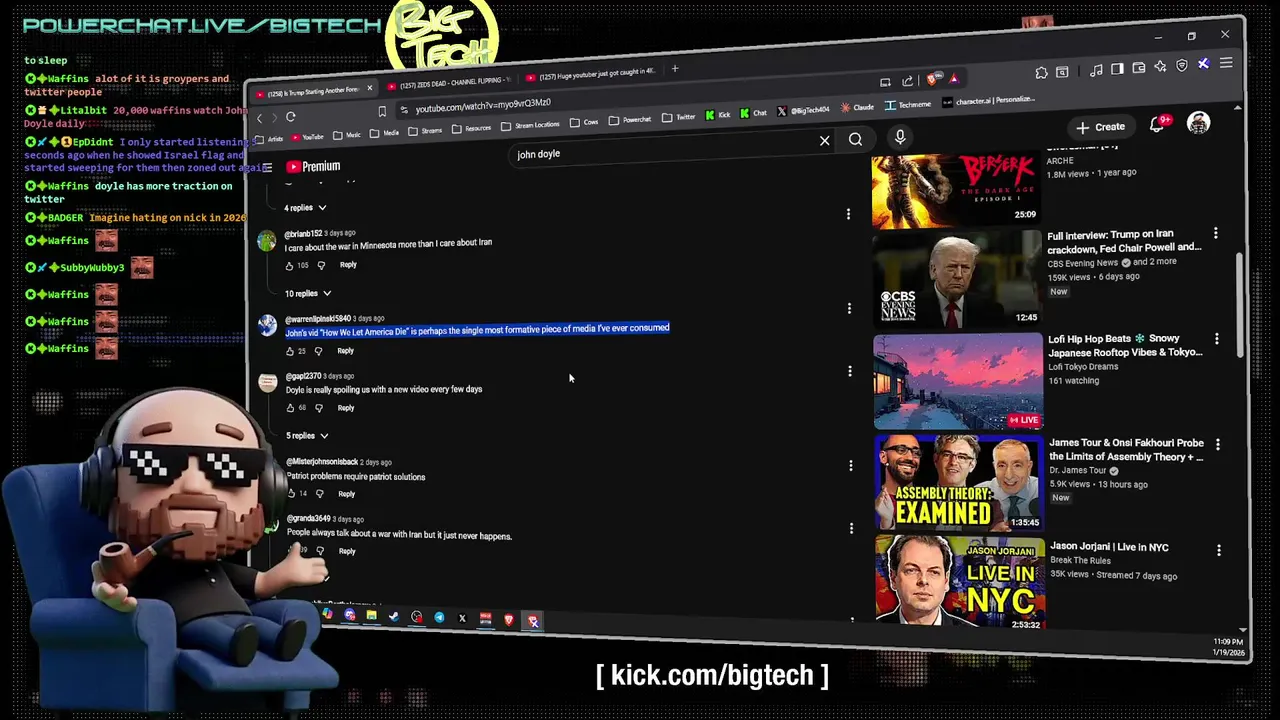1280x720 pixels.
Task: Open options for CBS Trump interview video
Action: [1216, 233]
